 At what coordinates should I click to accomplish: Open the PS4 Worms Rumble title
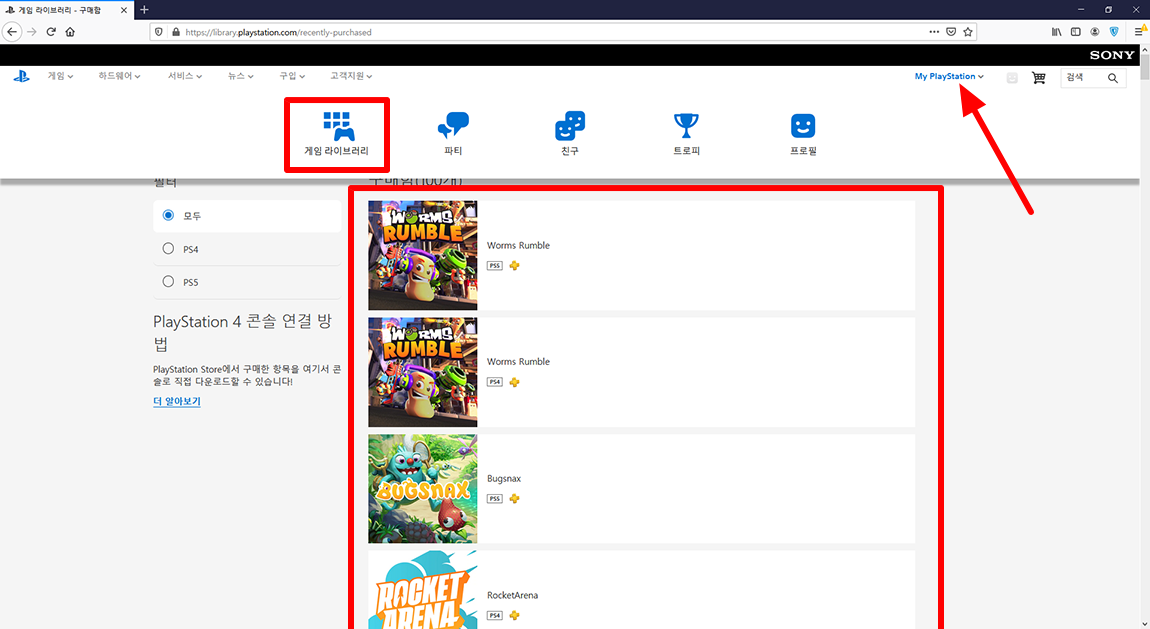click(518, 361)
